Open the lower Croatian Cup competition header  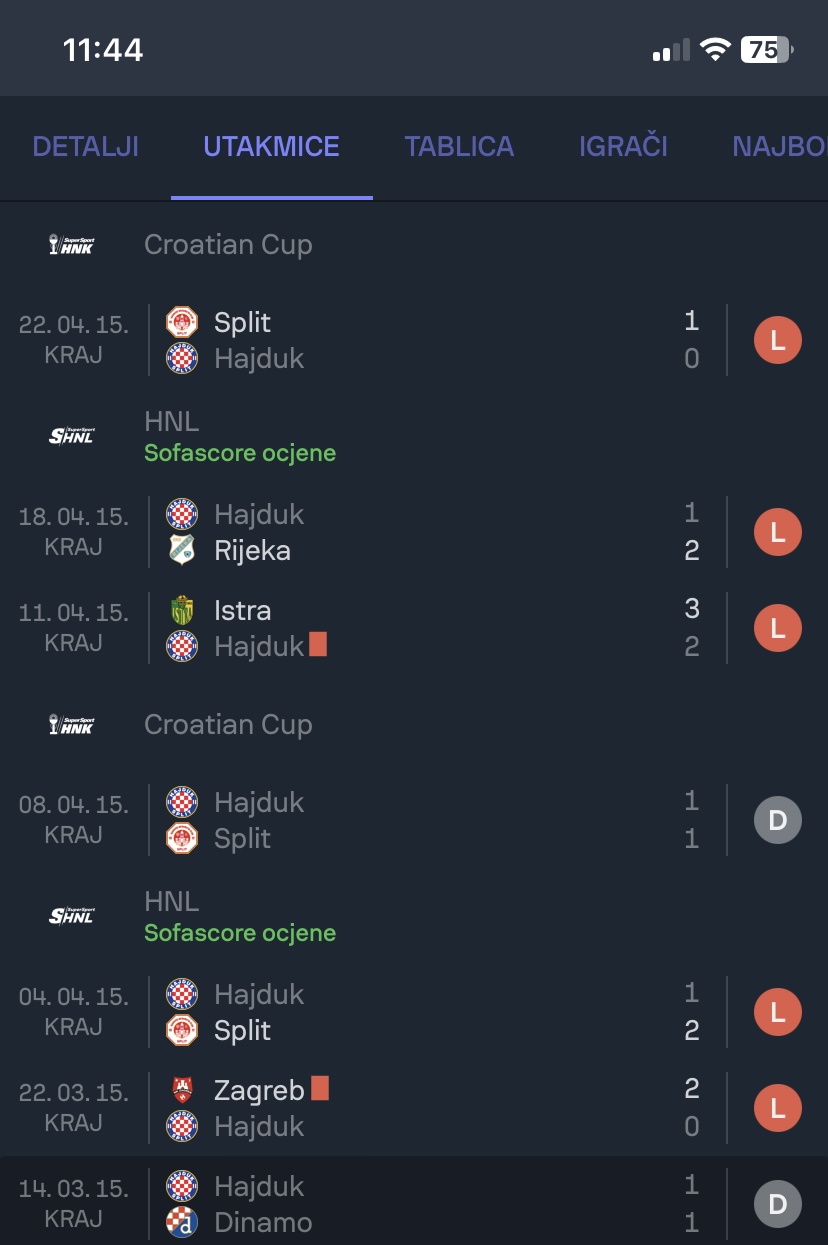pyautogui.click(x=228, y=725)
